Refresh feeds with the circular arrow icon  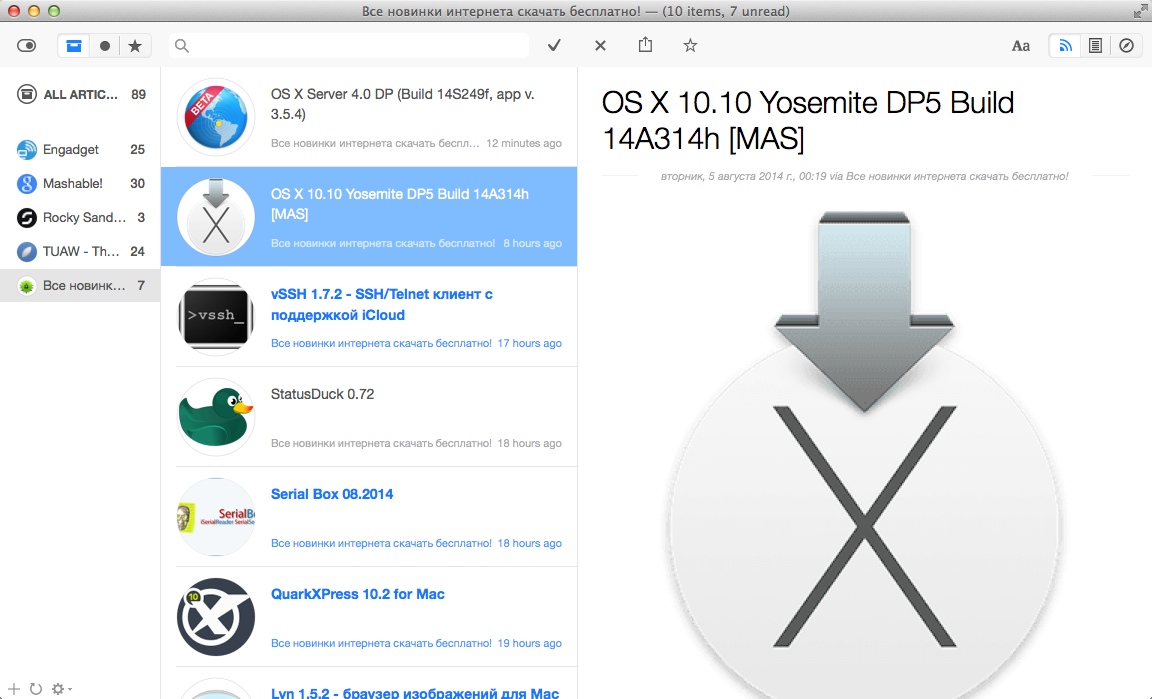click(x=35, y=689)
